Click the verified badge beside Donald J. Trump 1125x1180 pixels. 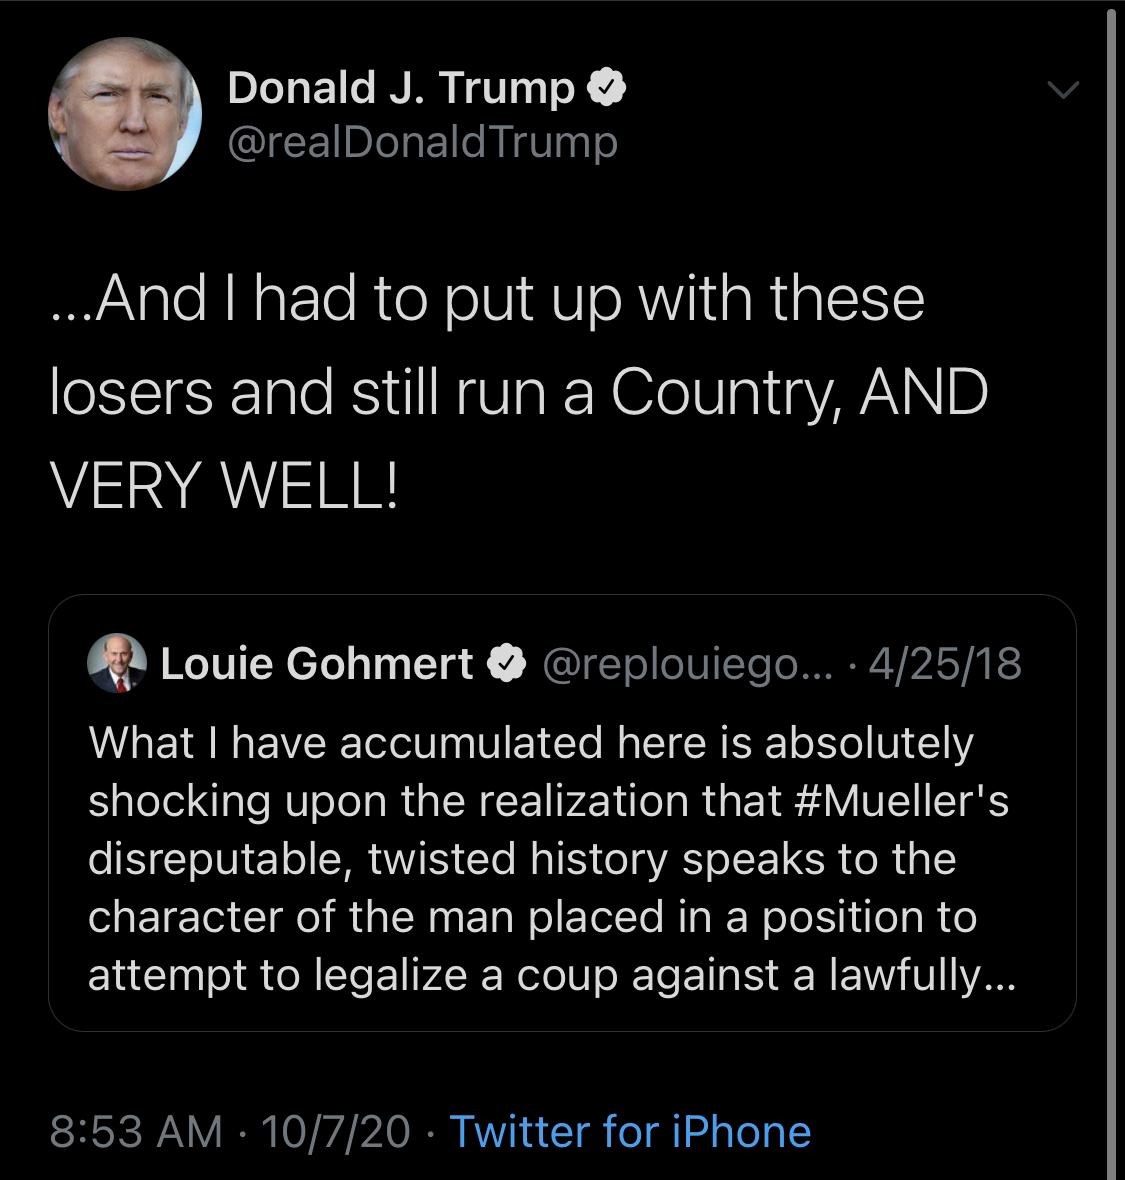point(606,88)
